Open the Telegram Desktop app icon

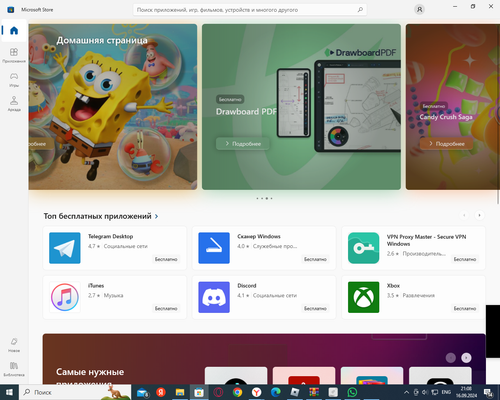tap(65, 248)
